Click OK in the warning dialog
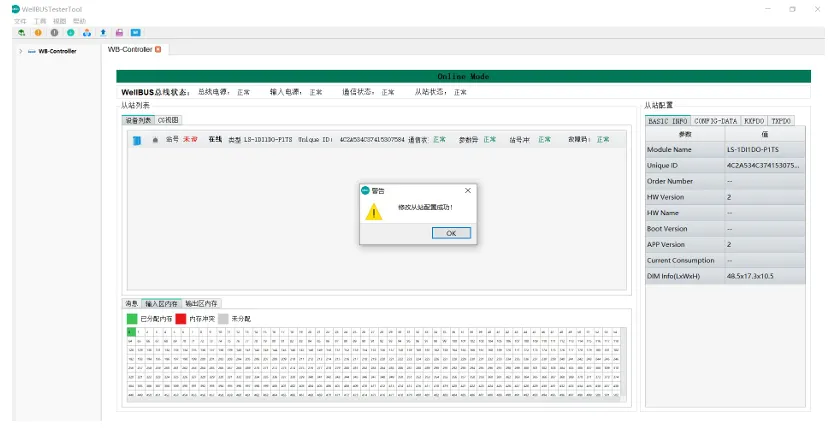Viewport: 833px width, 433px height. tap(451, 233)
